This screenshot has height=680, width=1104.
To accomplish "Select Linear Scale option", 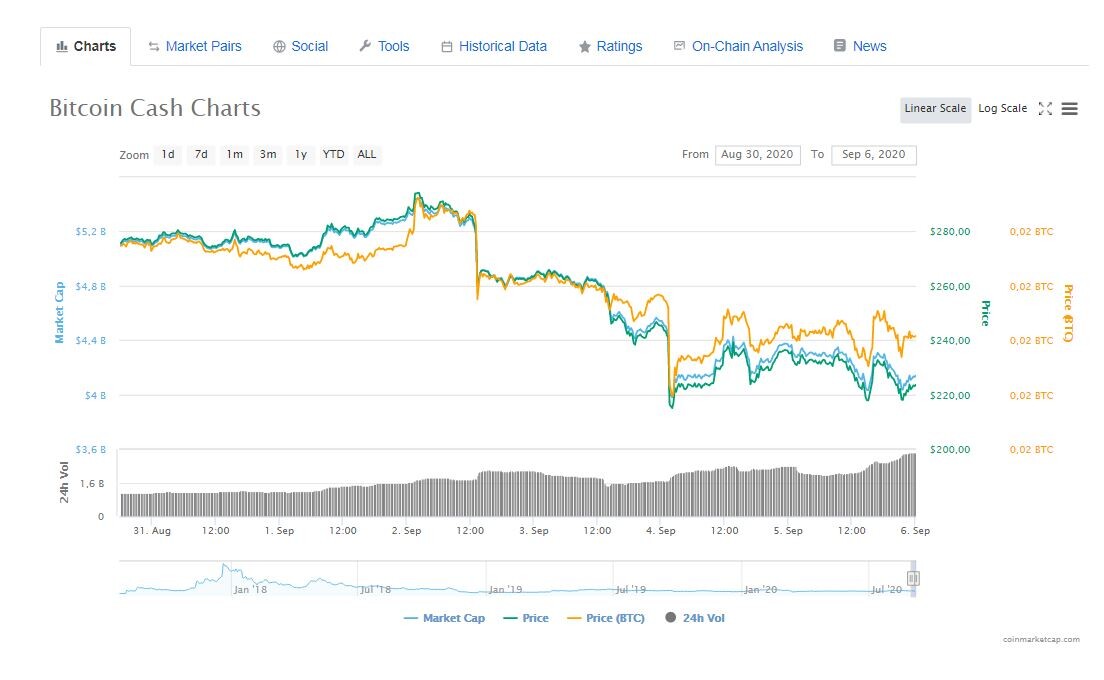I will 935,109.
